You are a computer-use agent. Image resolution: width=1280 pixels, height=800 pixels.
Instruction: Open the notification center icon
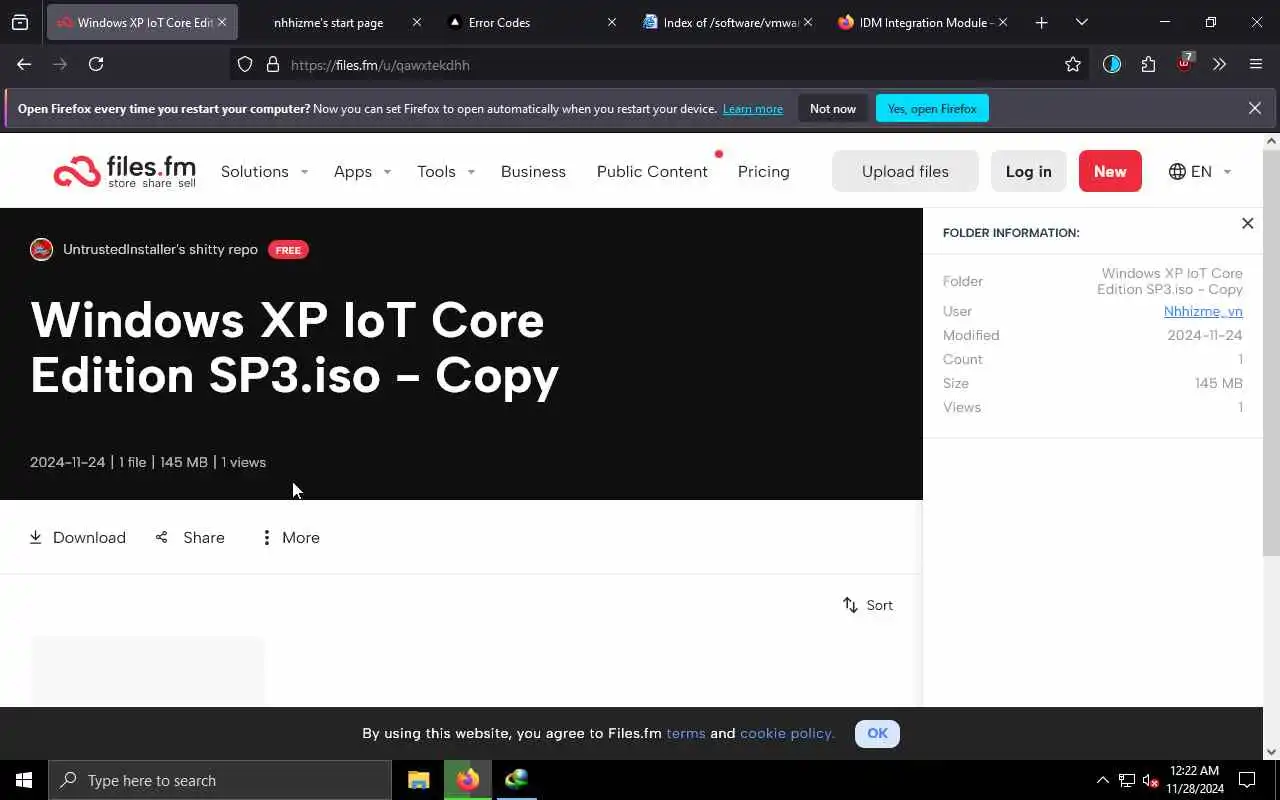(x=1247, y=780)
